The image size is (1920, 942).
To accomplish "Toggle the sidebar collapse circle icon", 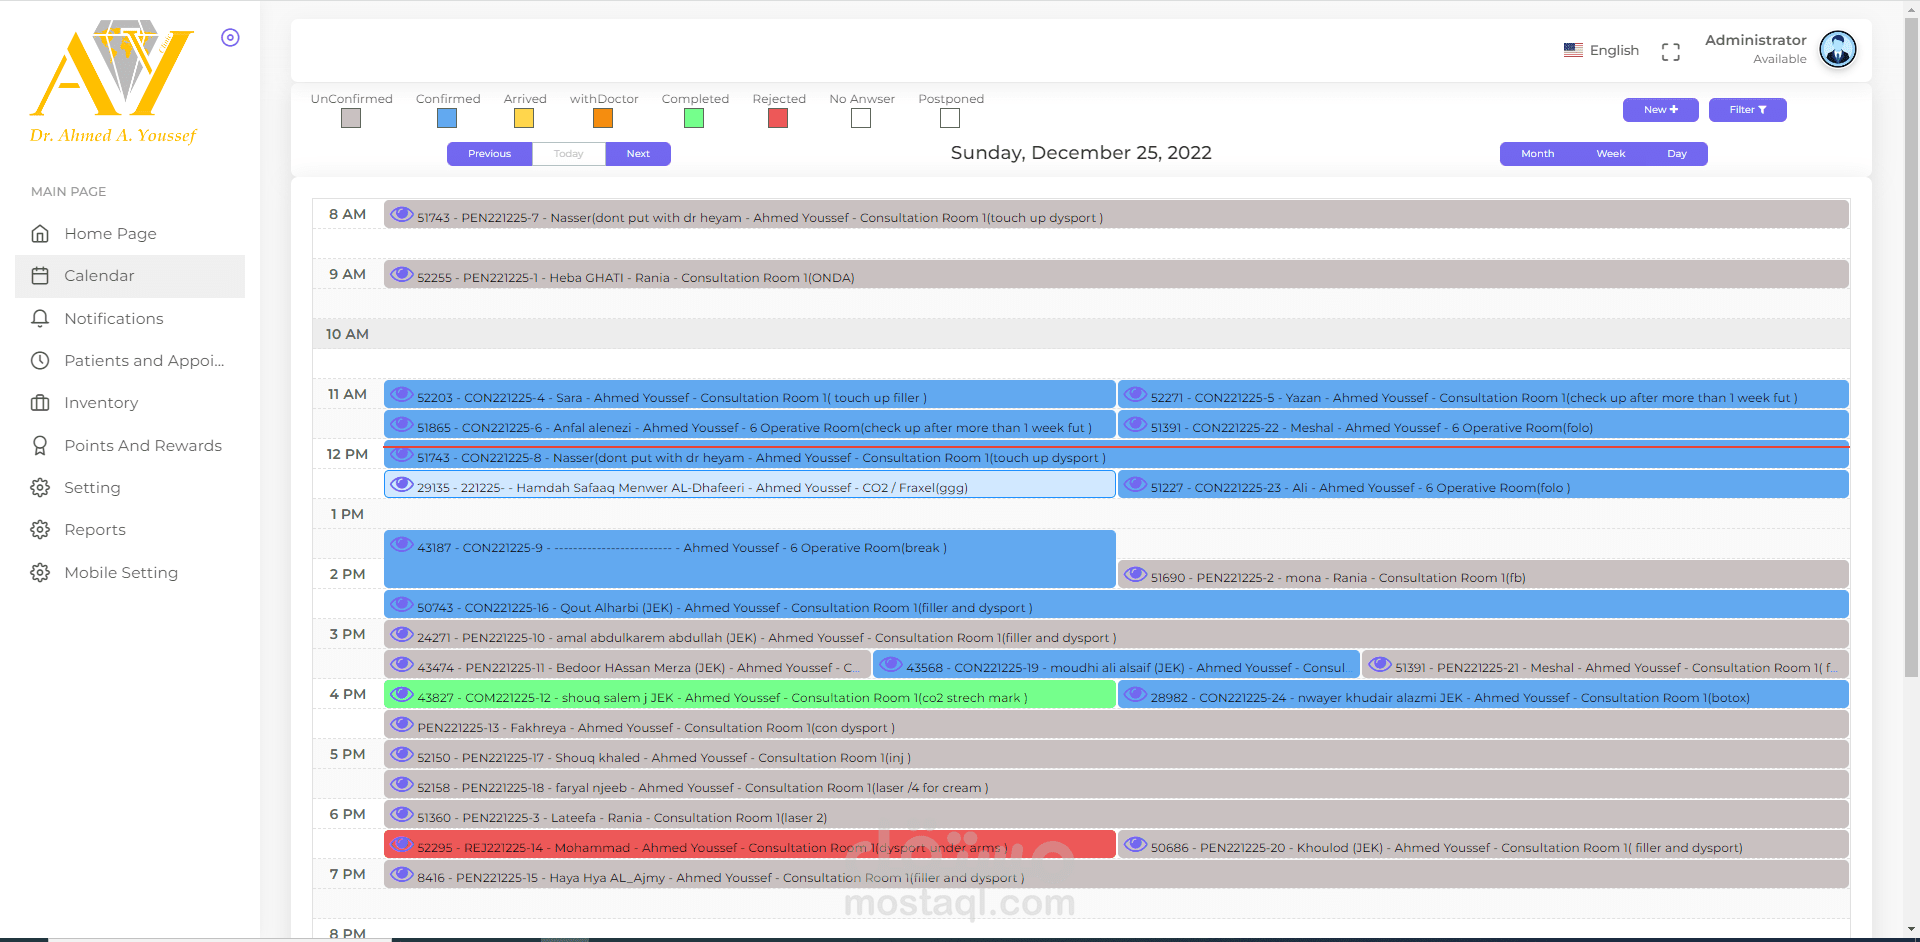I will point(230,37).
